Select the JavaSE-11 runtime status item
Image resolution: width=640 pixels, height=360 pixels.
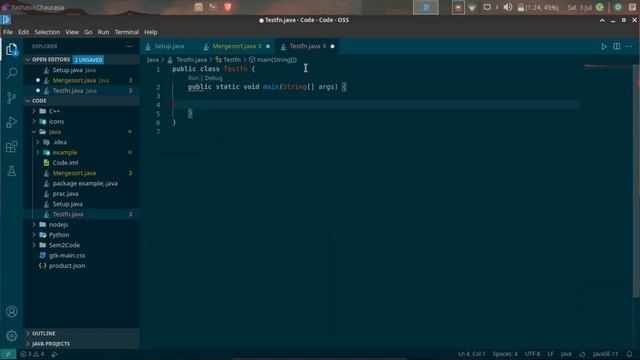605,354
